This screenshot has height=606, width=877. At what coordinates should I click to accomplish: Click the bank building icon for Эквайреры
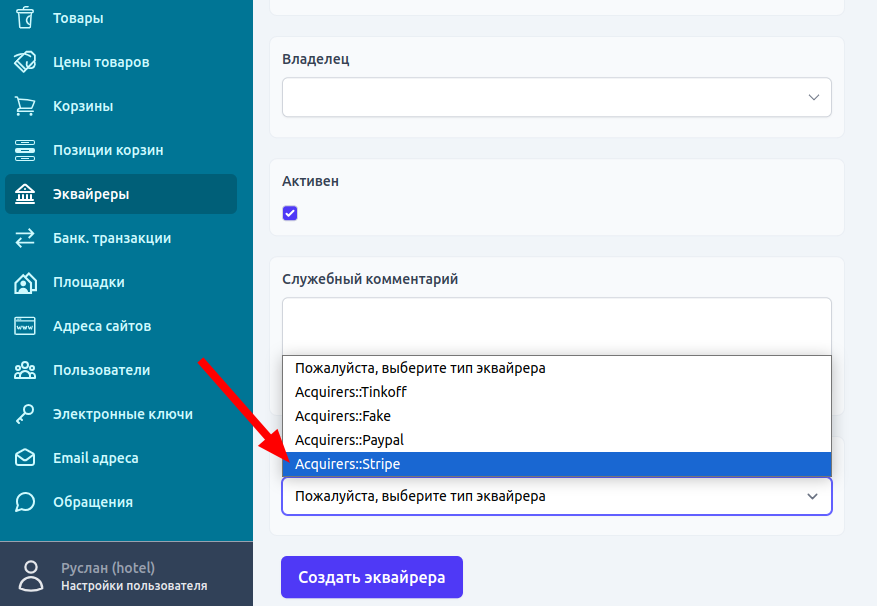[25, 194]
